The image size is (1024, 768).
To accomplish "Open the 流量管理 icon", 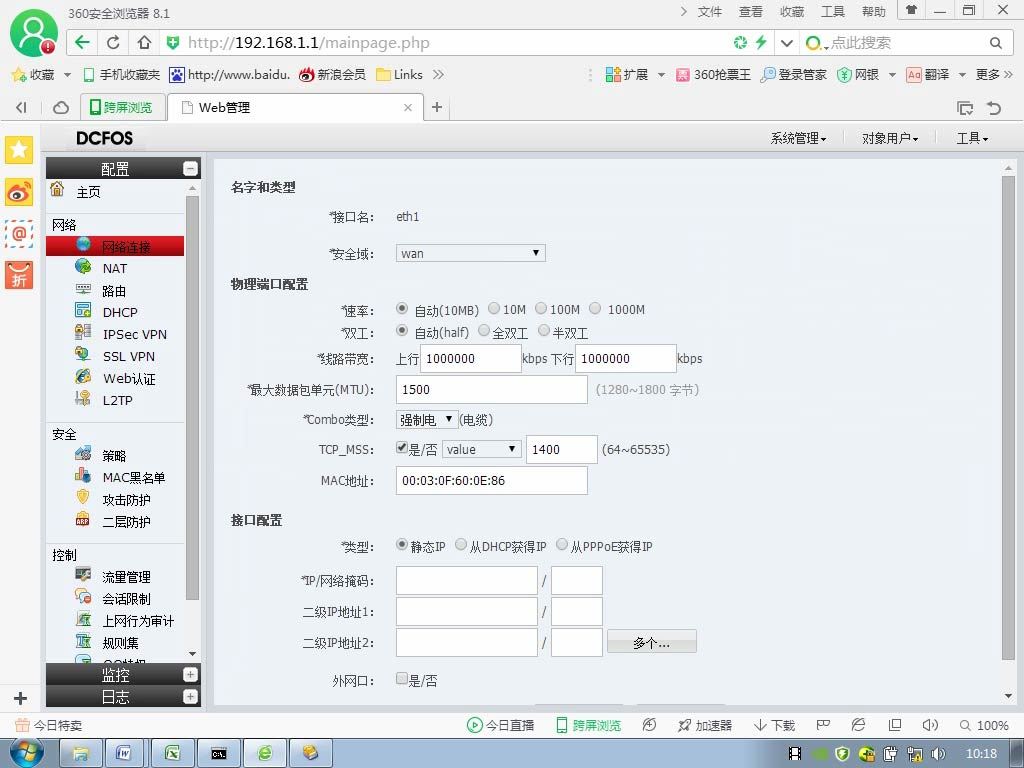I will click(x=83, y=575).
